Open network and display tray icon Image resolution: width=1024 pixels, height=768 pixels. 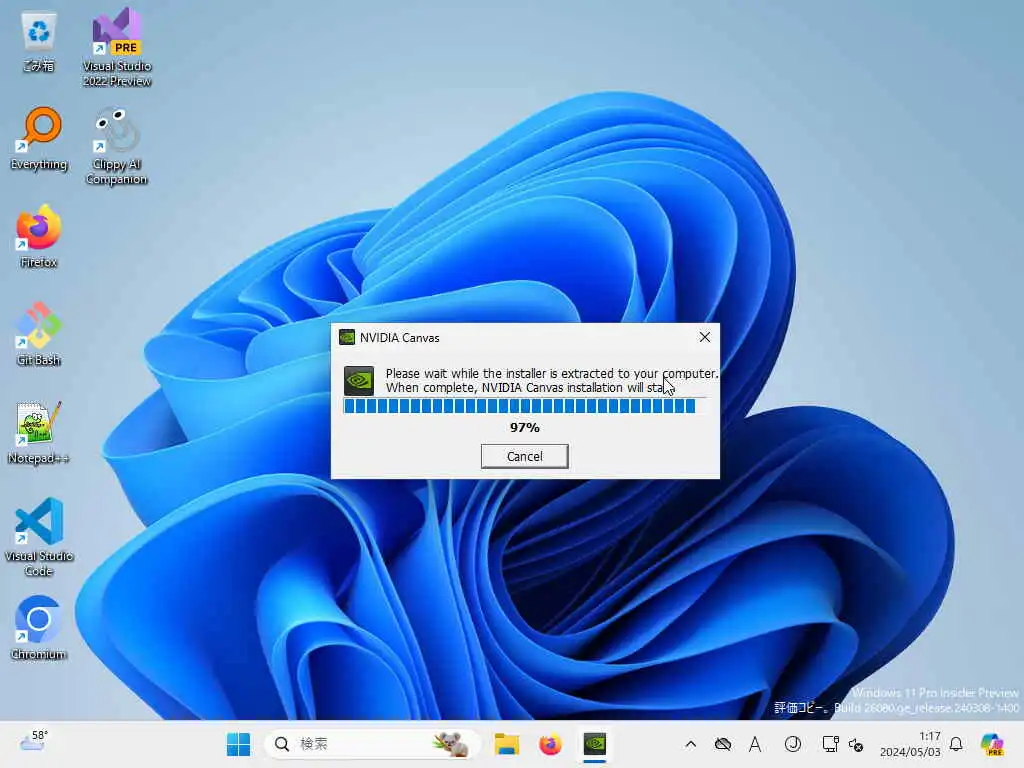tap(831, 744)
